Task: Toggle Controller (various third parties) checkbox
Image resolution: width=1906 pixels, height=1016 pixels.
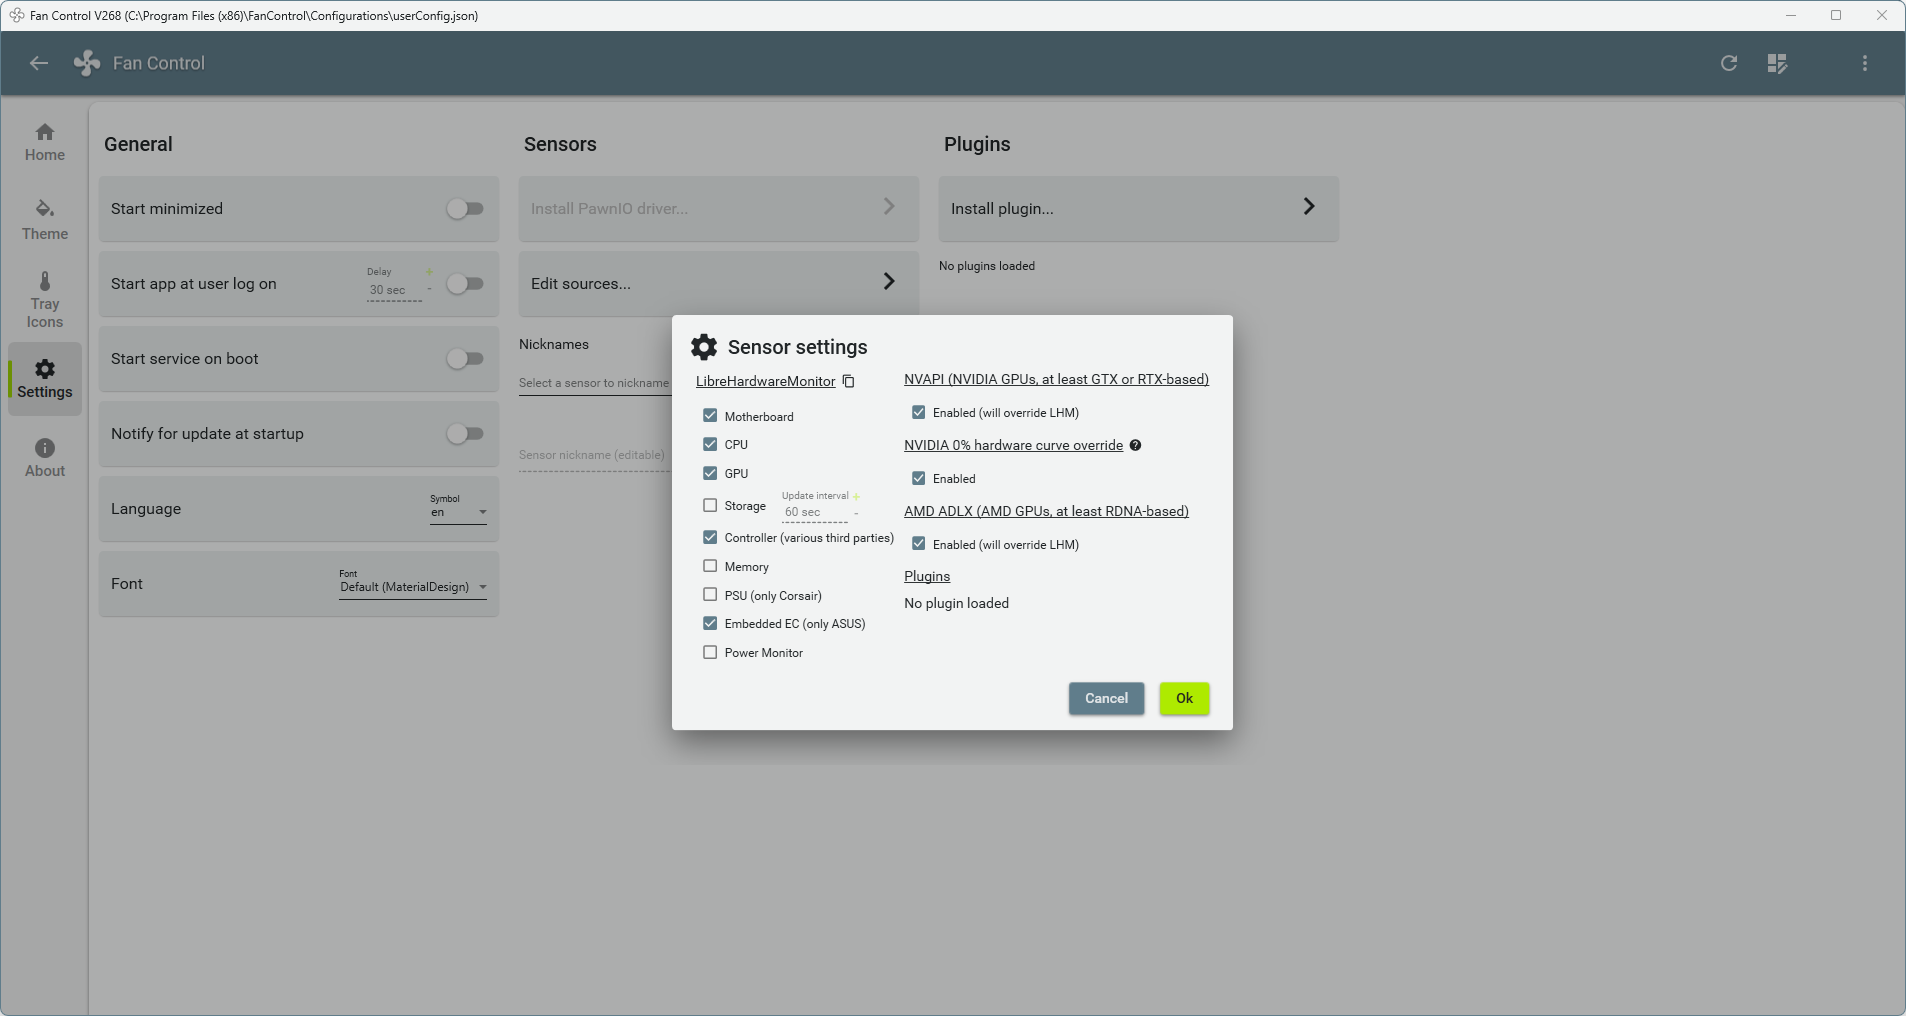Action: [x=710, y=537]
